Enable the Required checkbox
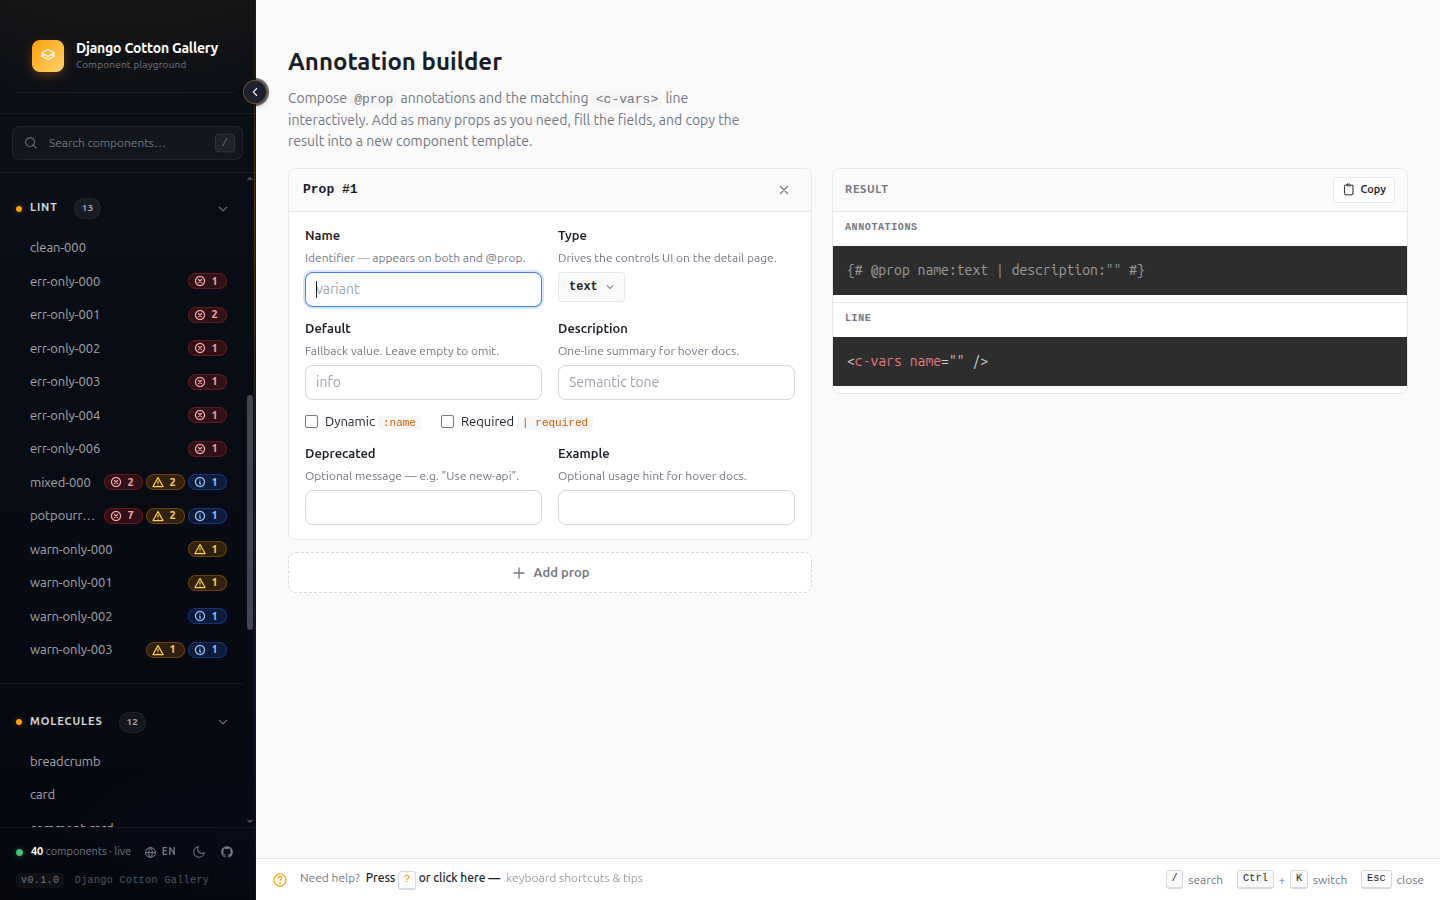This screenshot has height=900, width=1440. pos(448,422)
